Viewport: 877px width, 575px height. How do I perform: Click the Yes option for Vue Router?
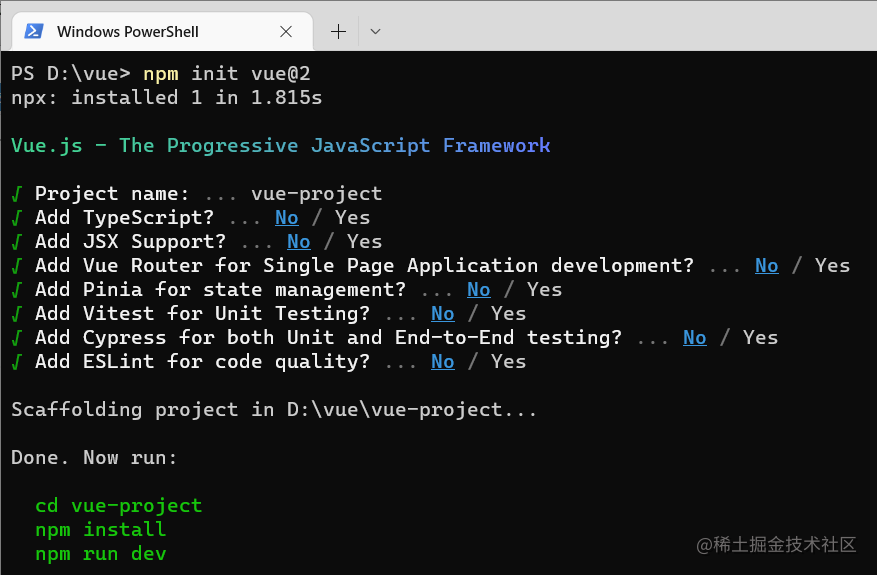click(x=832, y=266)
